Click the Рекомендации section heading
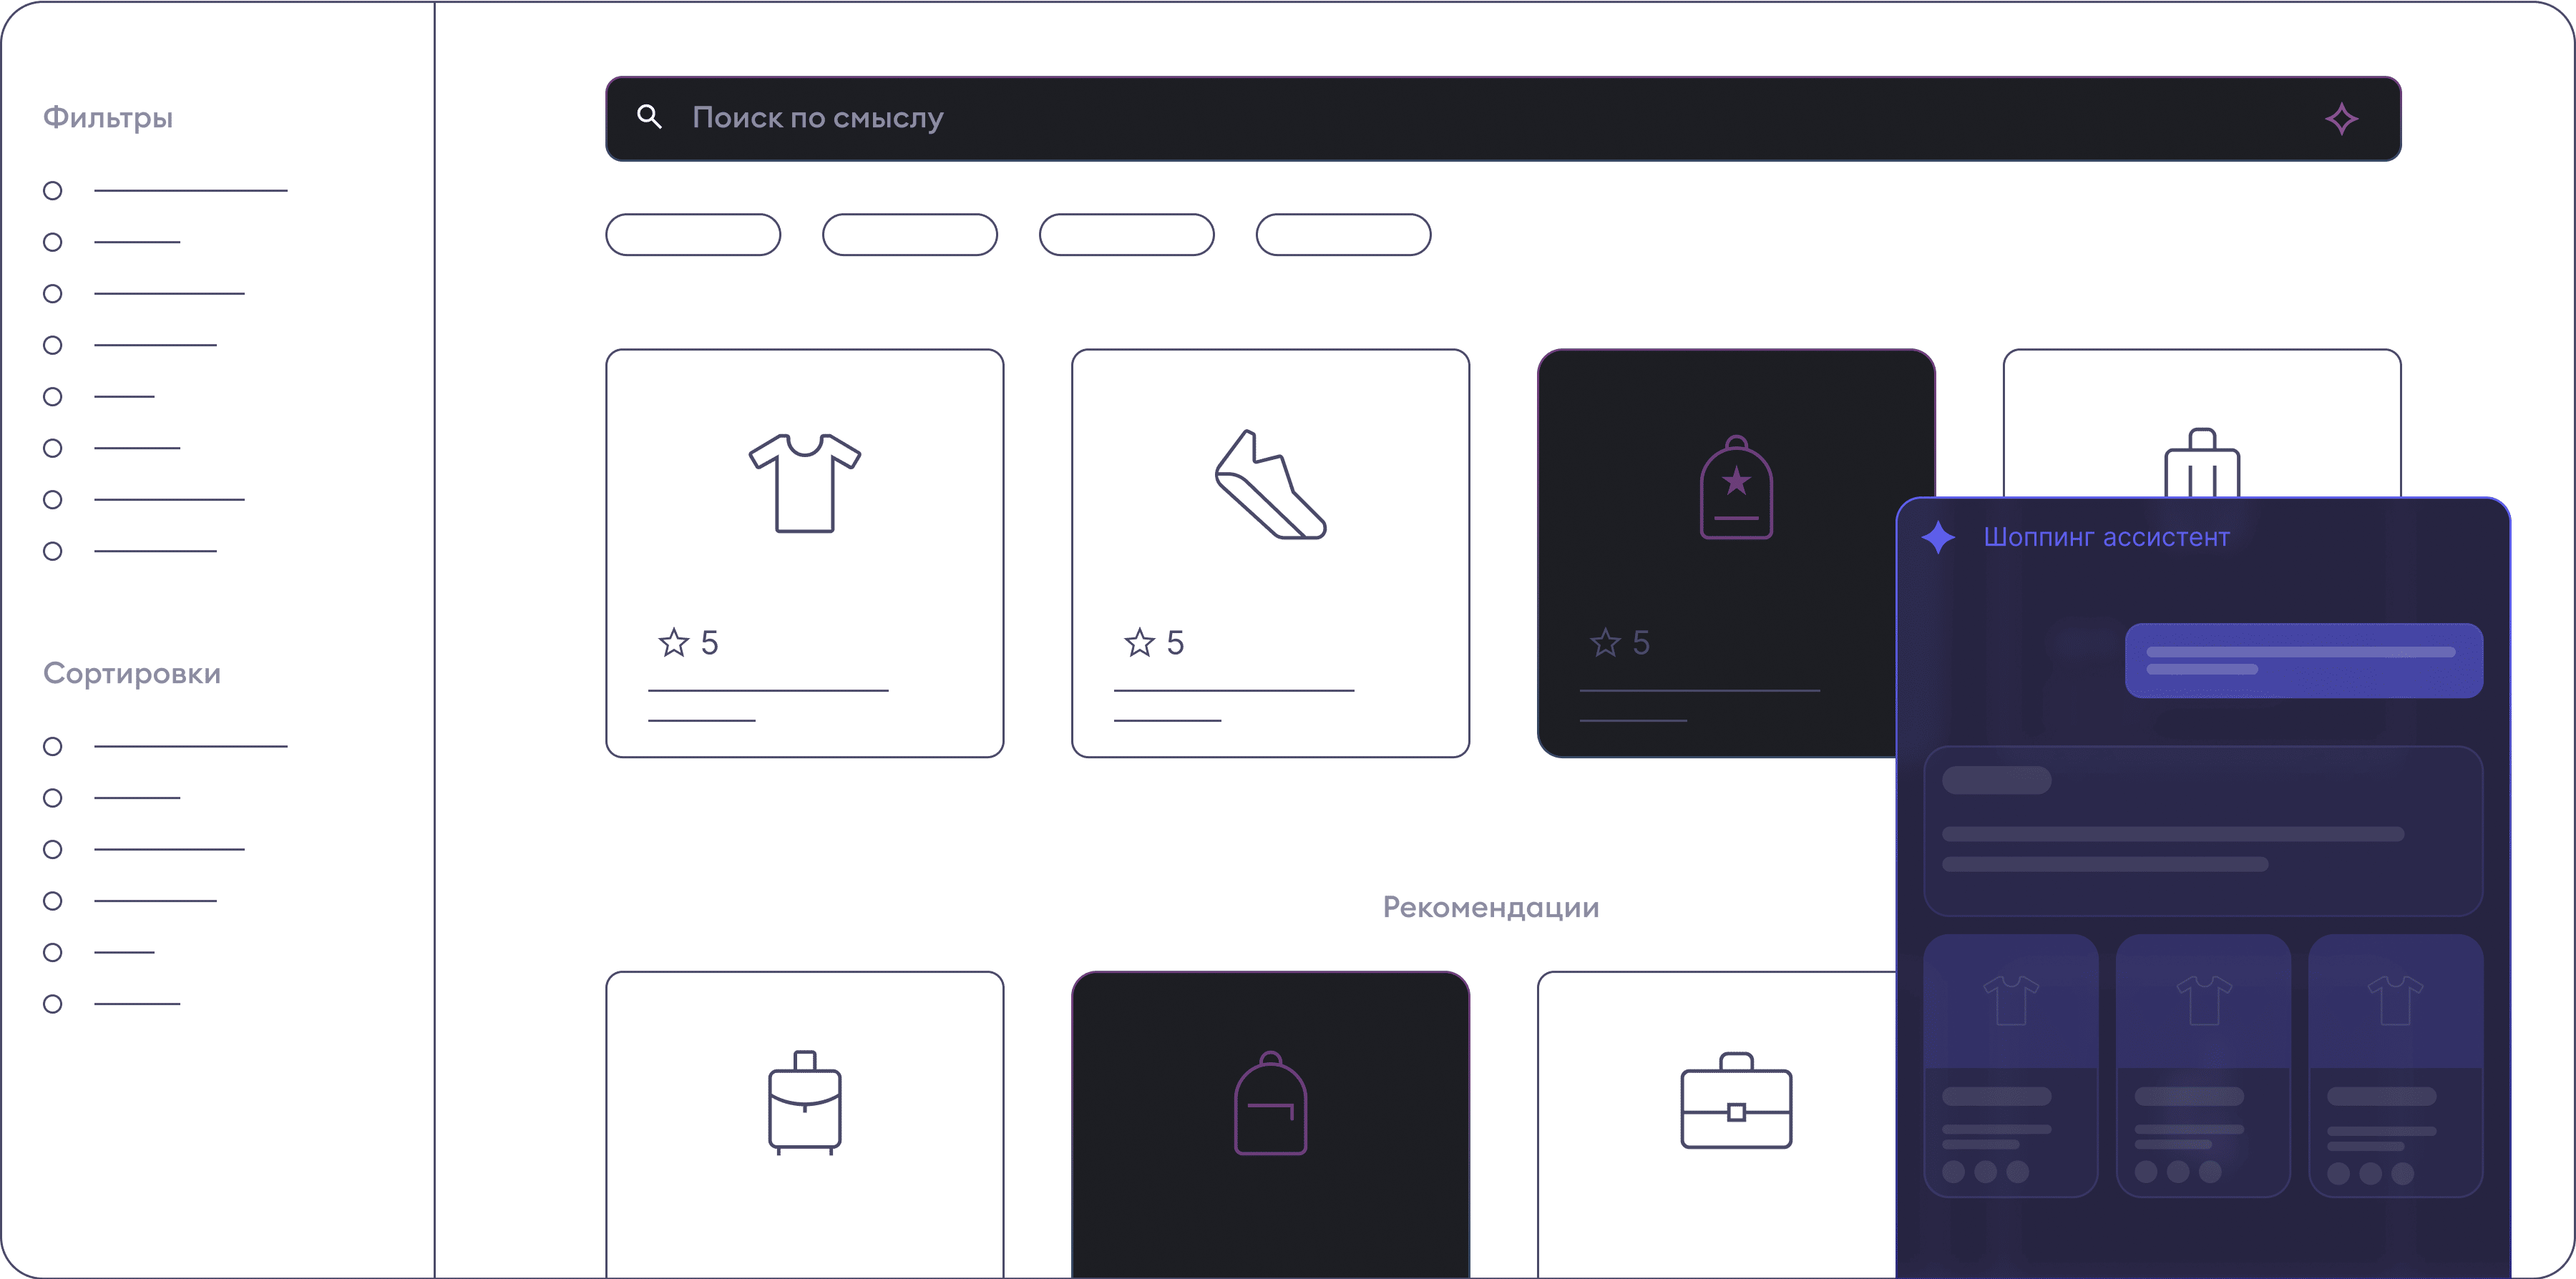Image resolution: width=2576 pixels, height=1279 pixels. coord(1491,907)
